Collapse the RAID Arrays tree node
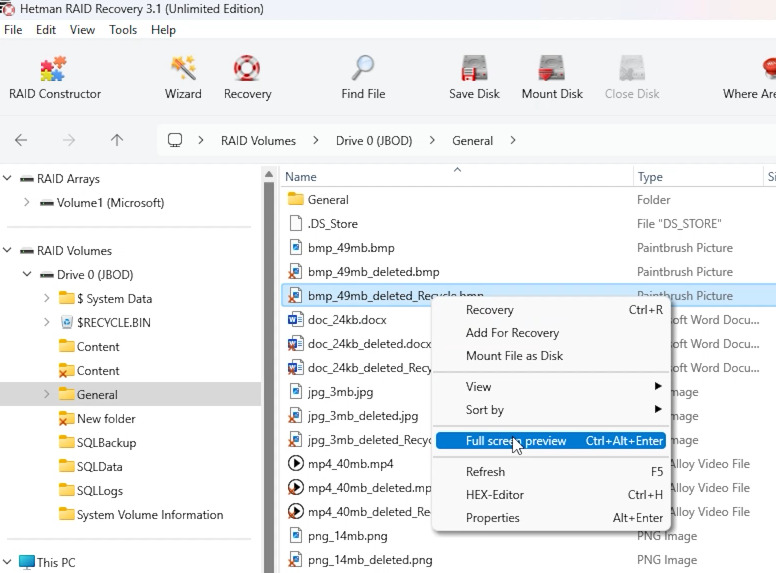 [7, 178]
